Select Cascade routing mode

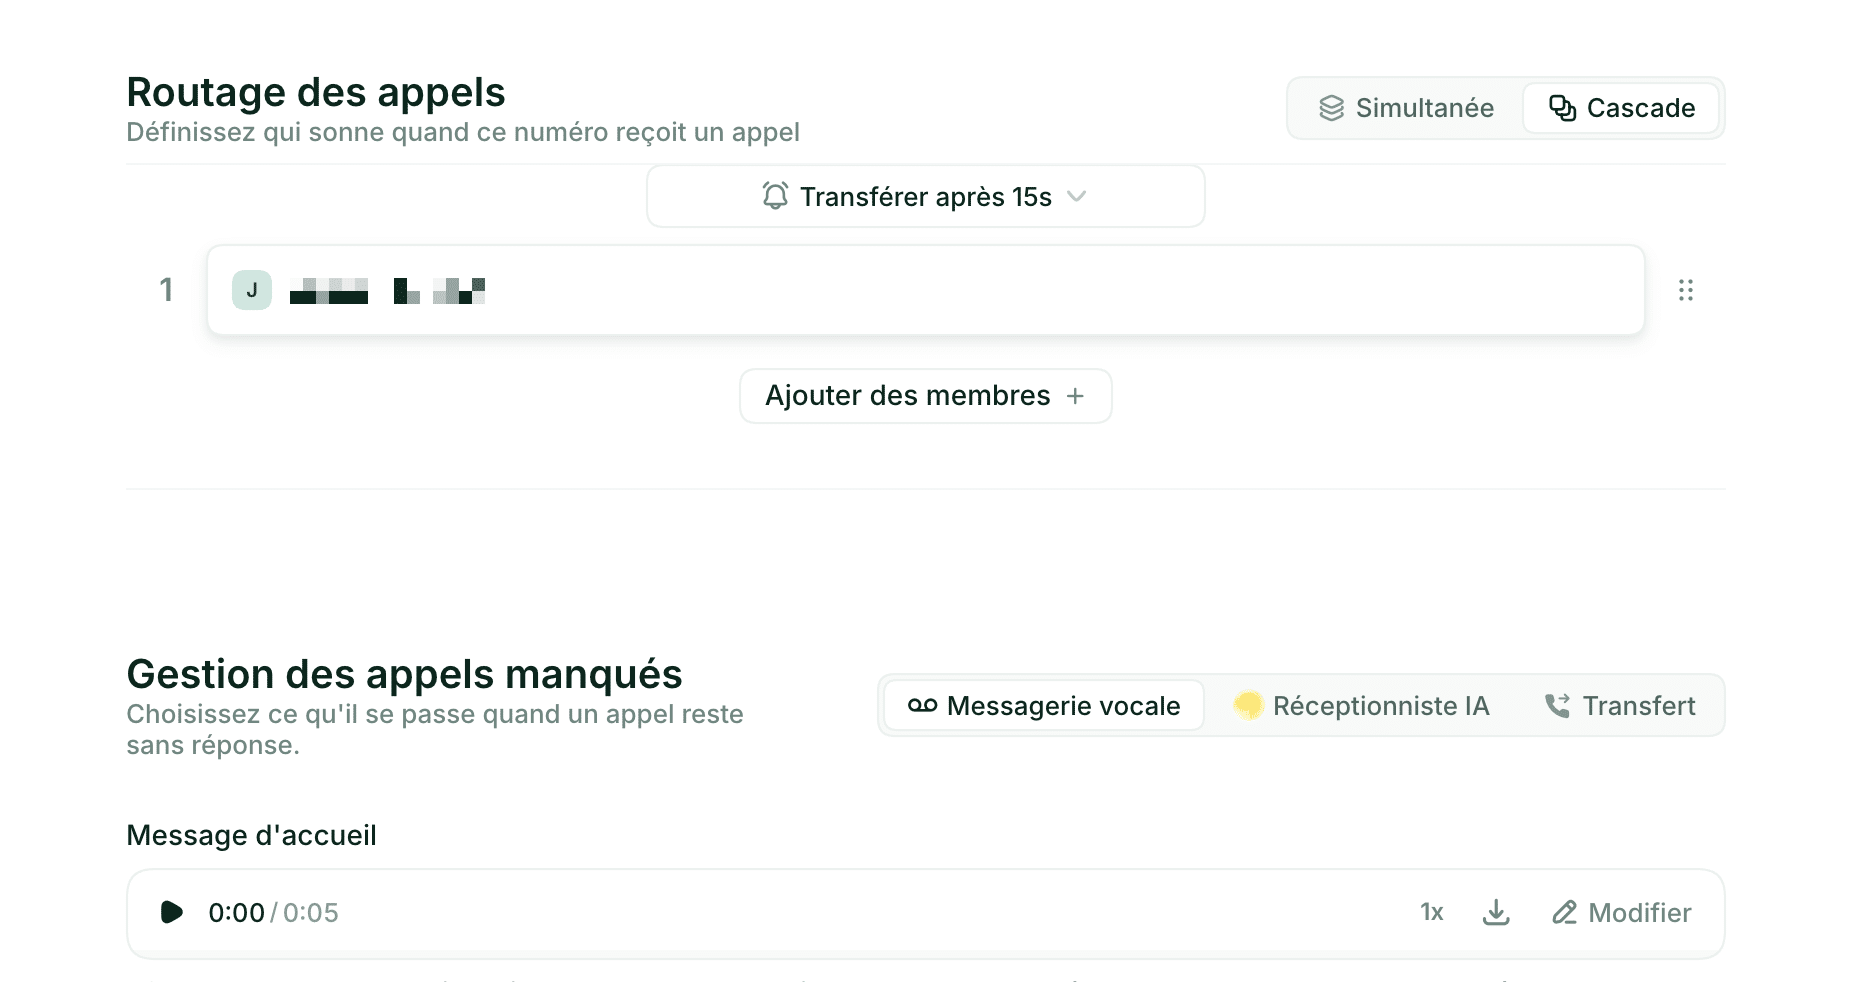[1621, 108]
